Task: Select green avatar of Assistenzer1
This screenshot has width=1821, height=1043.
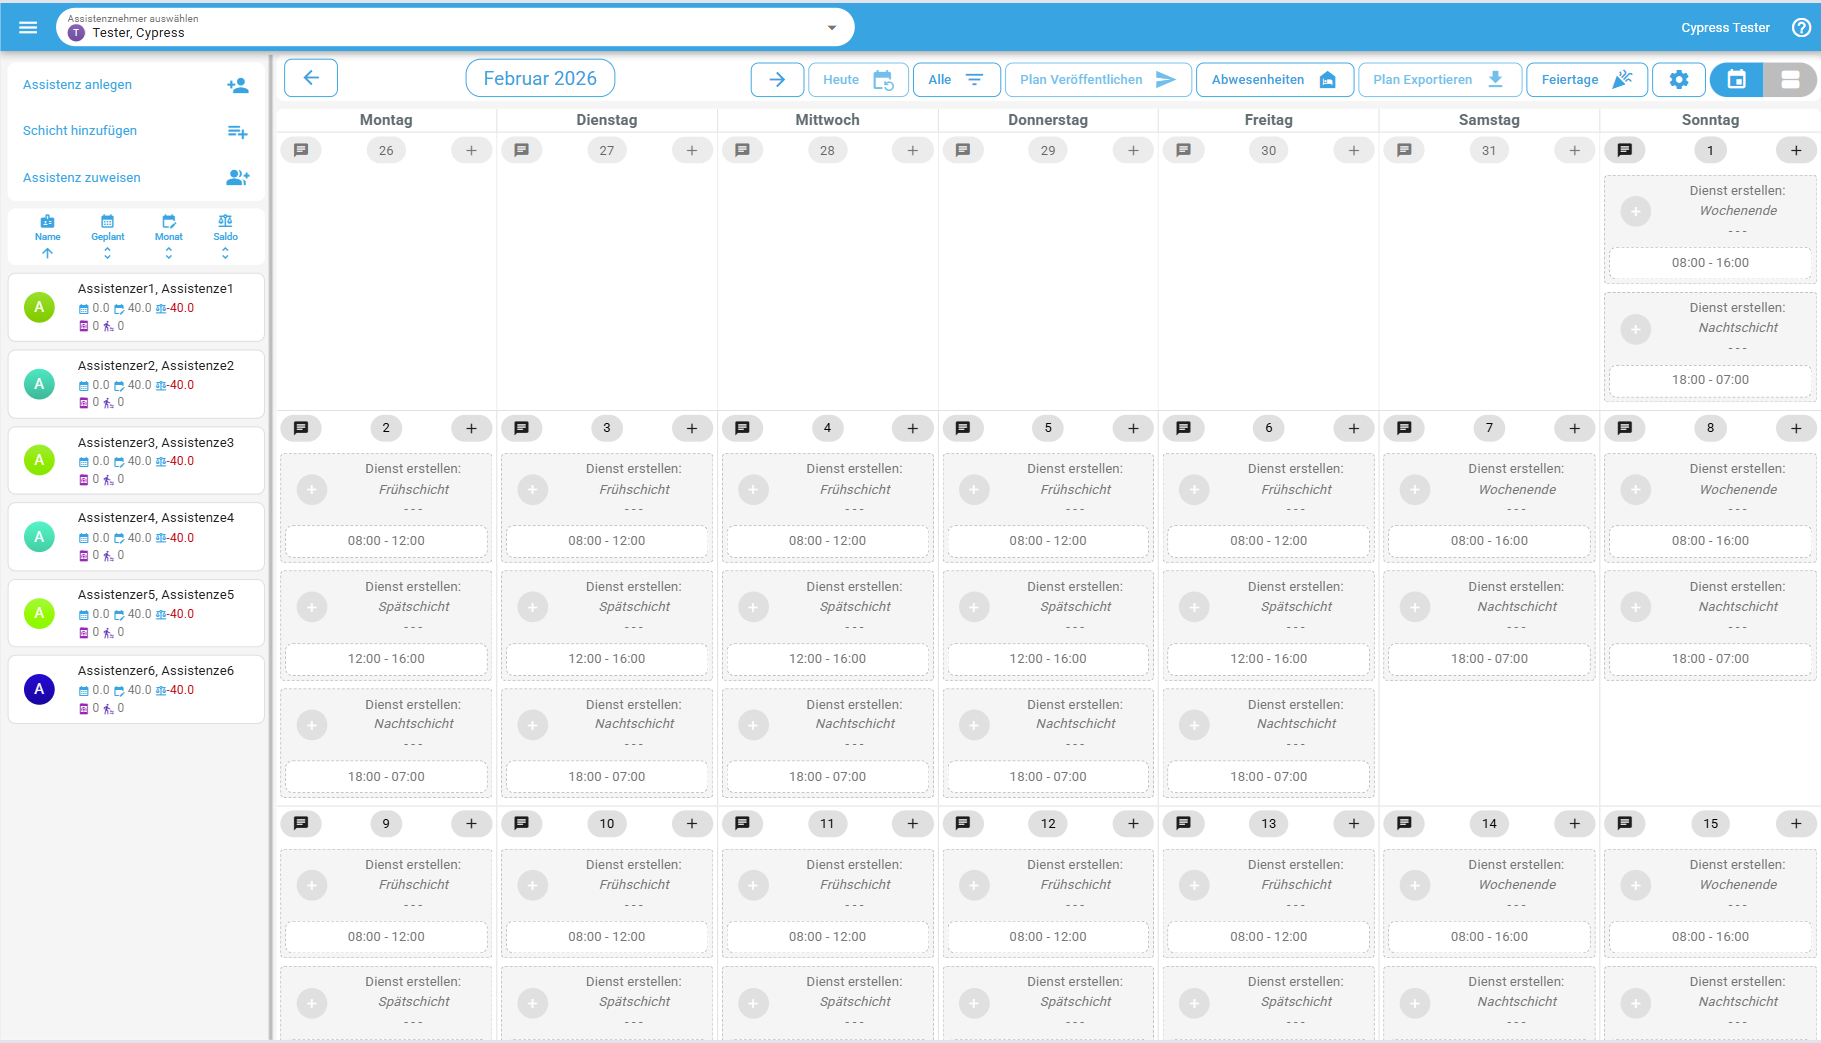Action: point(39,307)
